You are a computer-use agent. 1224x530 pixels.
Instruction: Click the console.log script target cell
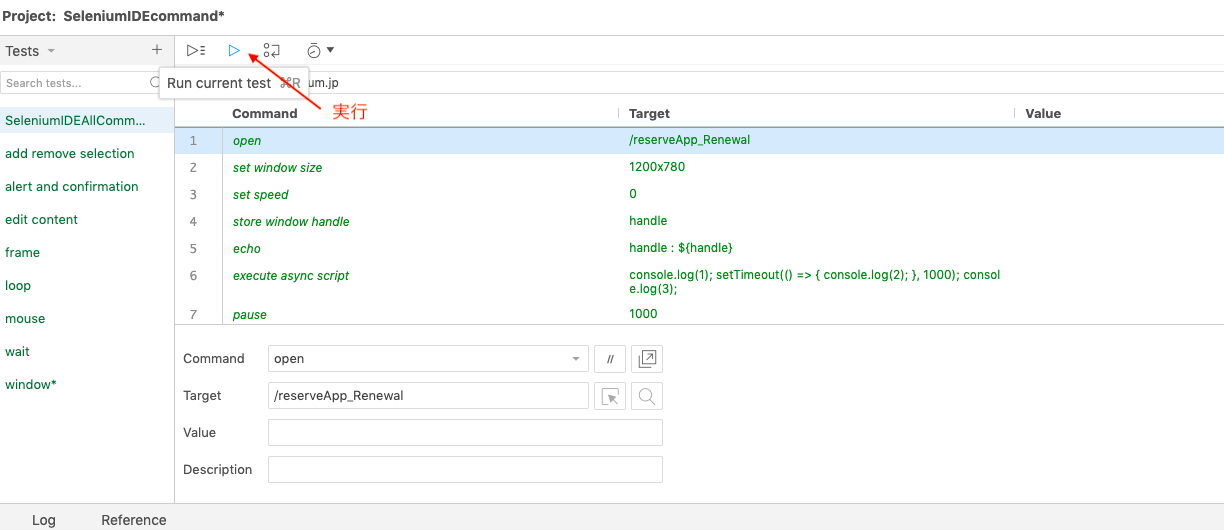click(x=815, y=282)
